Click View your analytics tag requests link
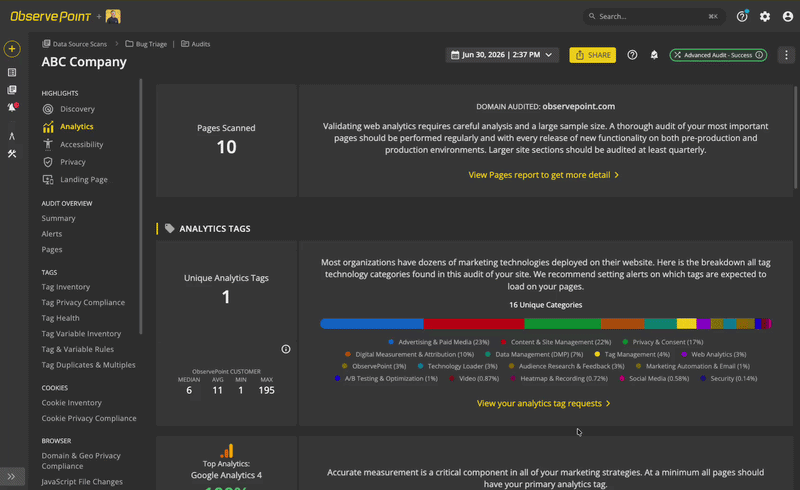800x490 pixels. (x=544, y=404)
